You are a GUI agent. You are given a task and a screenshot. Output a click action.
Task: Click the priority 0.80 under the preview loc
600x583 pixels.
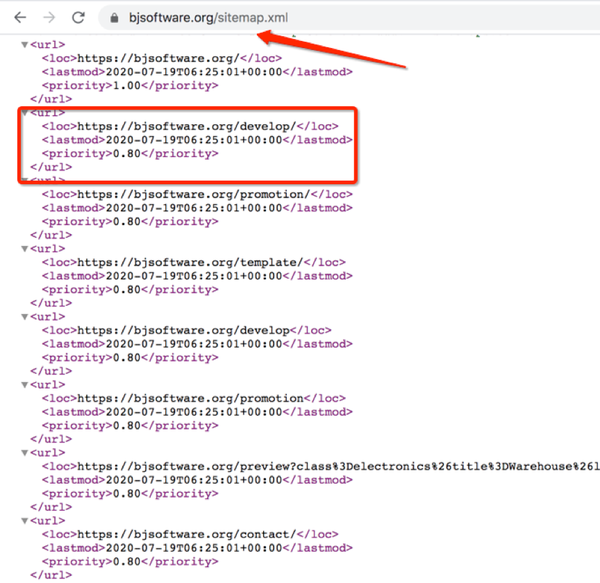coord(127,493)
